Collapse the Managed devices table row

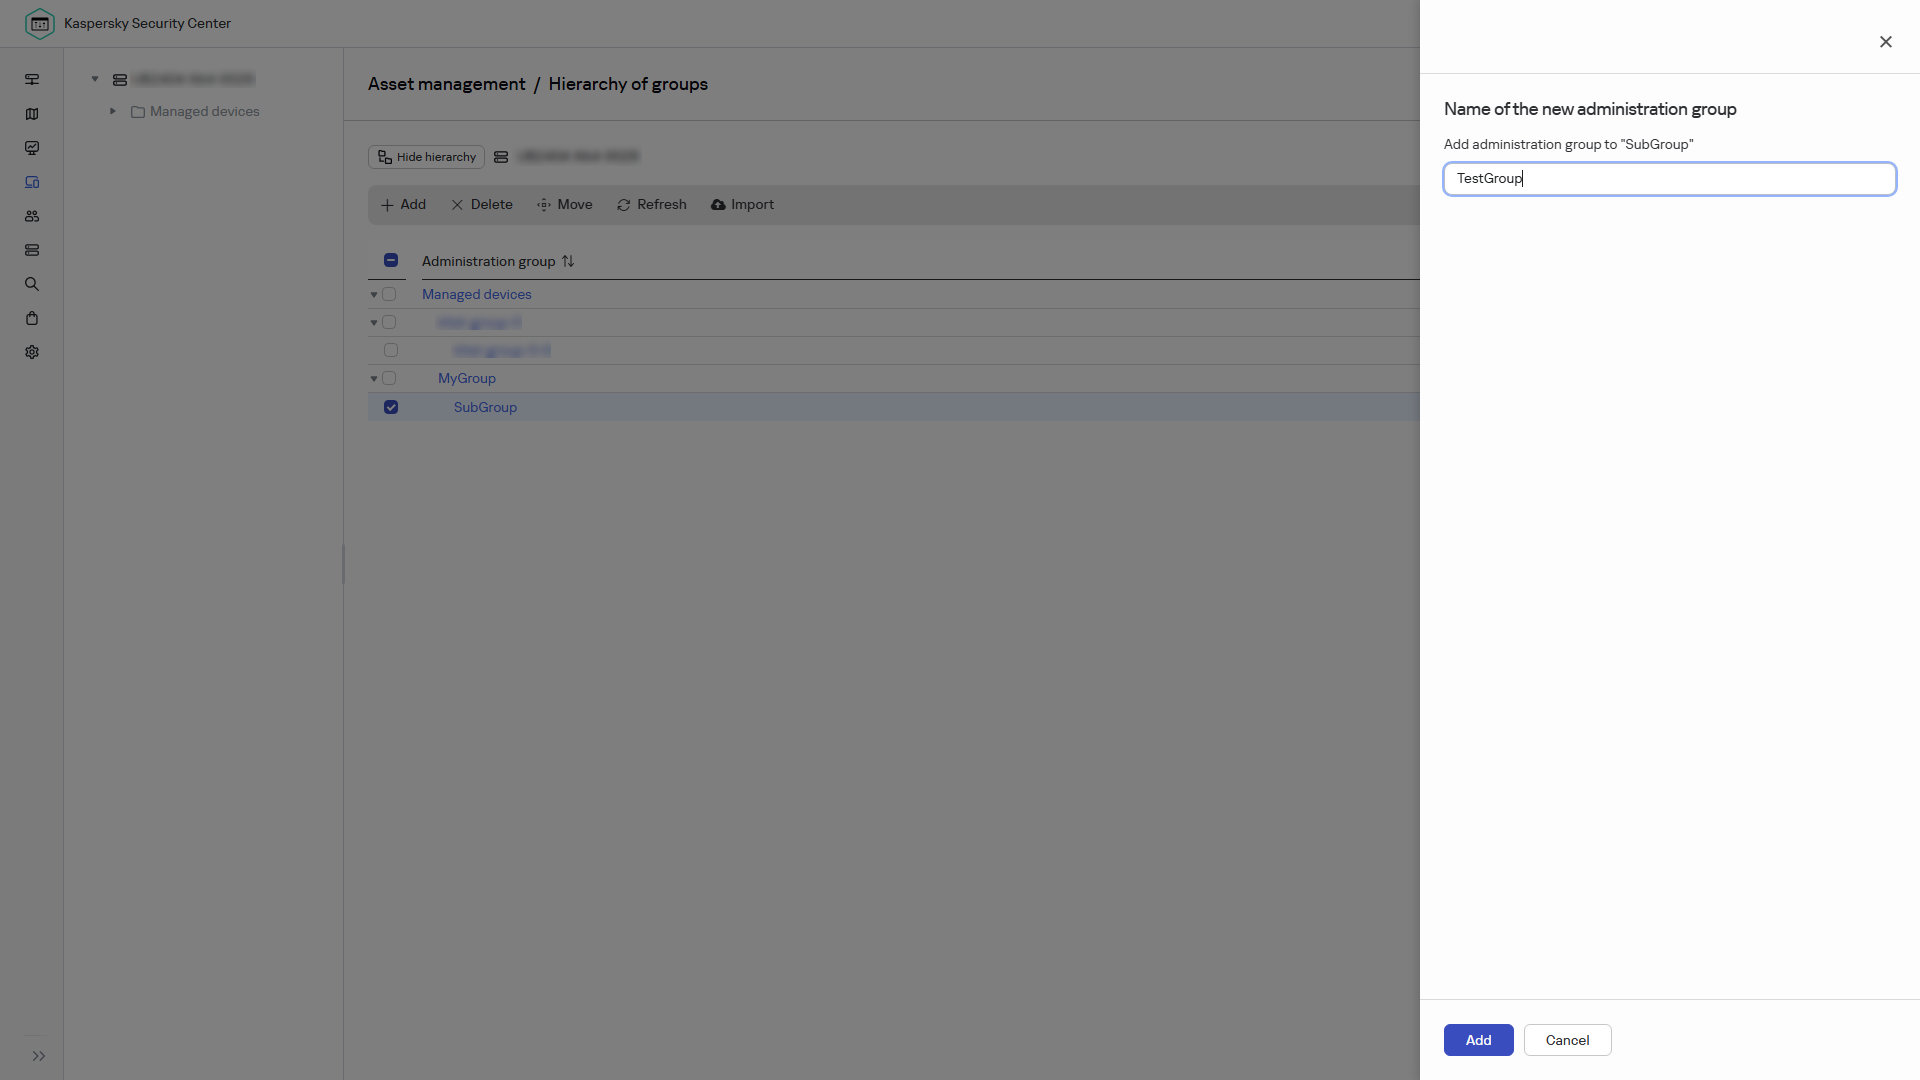point(374,295)
